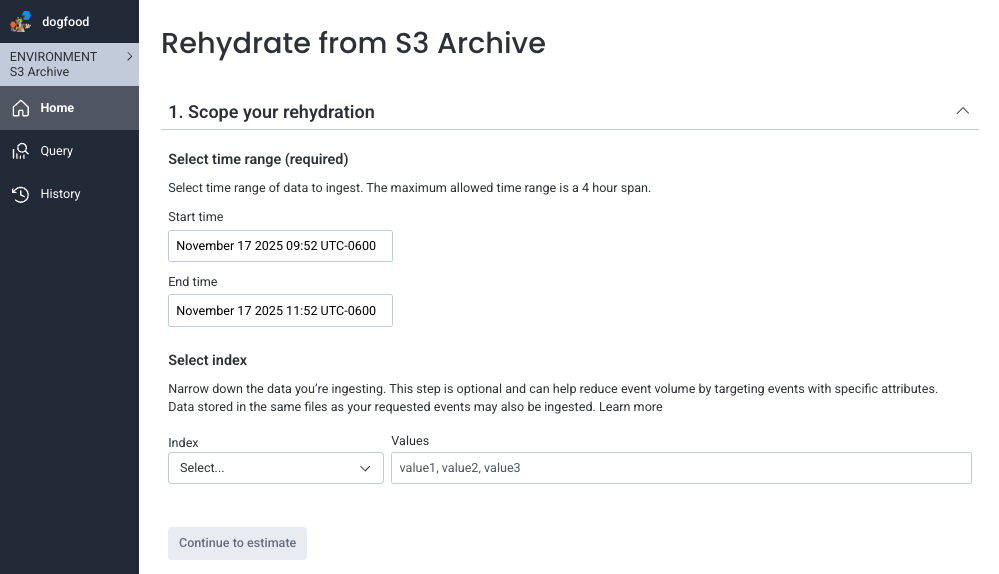Screen dimensions: 999x574
Task: Navigate to Query in the sidebar
Action: (x=57, y=151)
